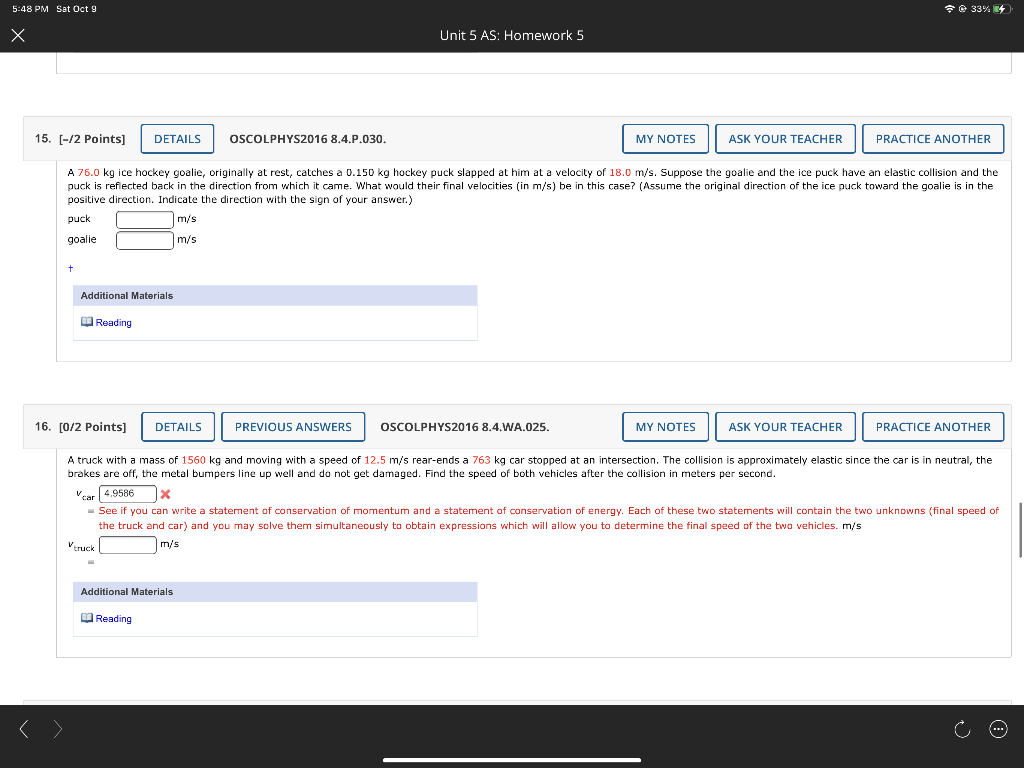
Task: Click the red X incorrect mark
Action: click(x=165, y=494)
